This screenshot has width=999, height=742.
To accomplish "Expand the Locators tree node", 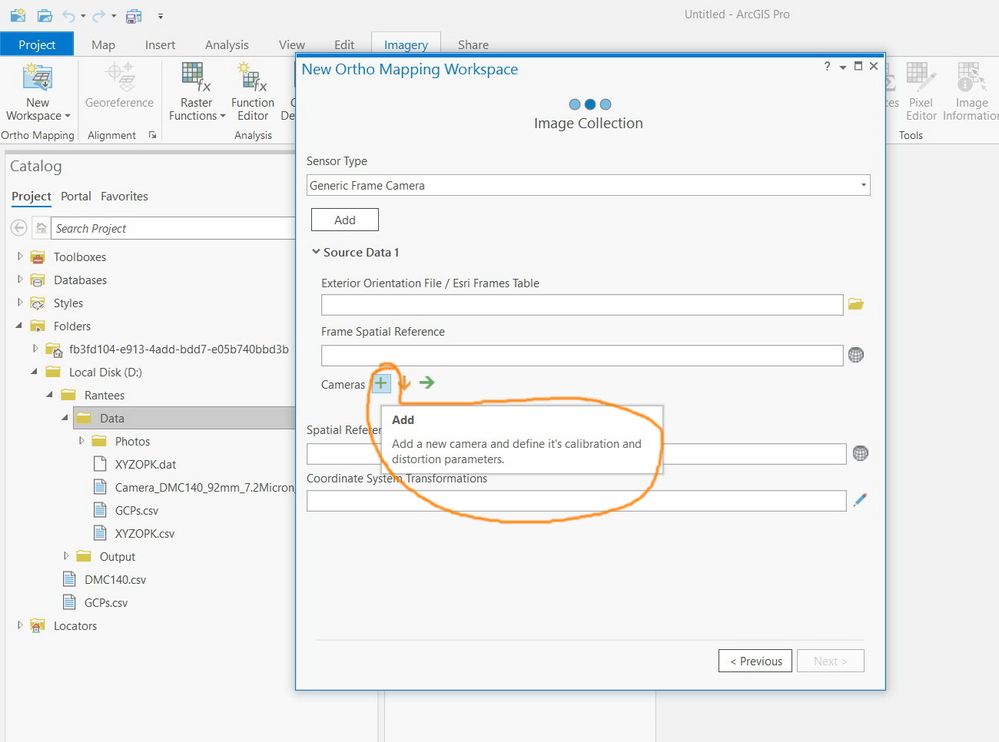I will pos(20,625).
